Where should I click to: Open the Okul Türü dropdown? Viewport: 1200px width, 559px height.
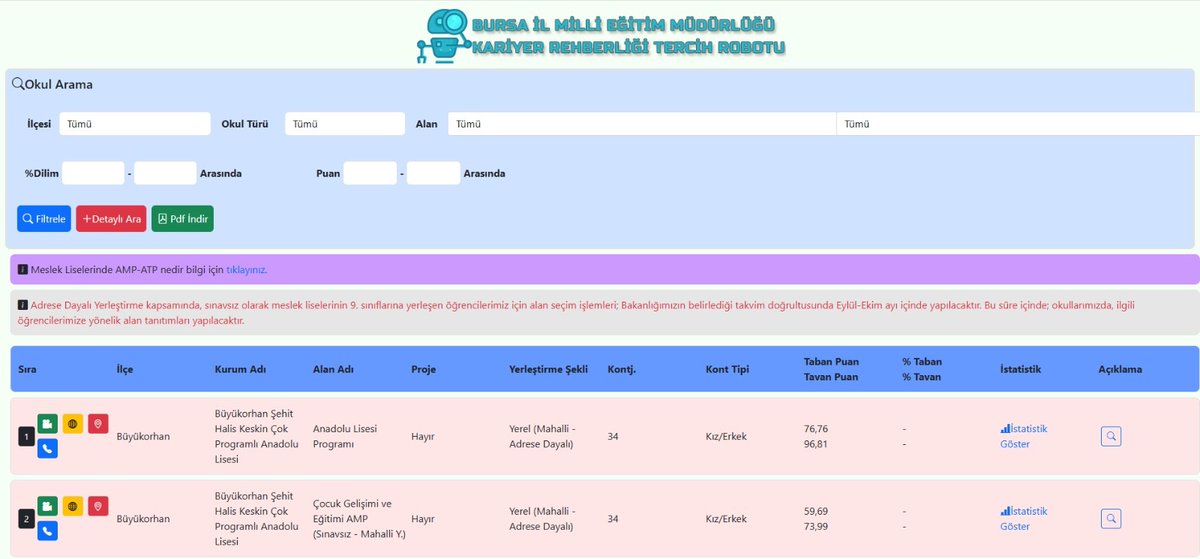[345, 124]
